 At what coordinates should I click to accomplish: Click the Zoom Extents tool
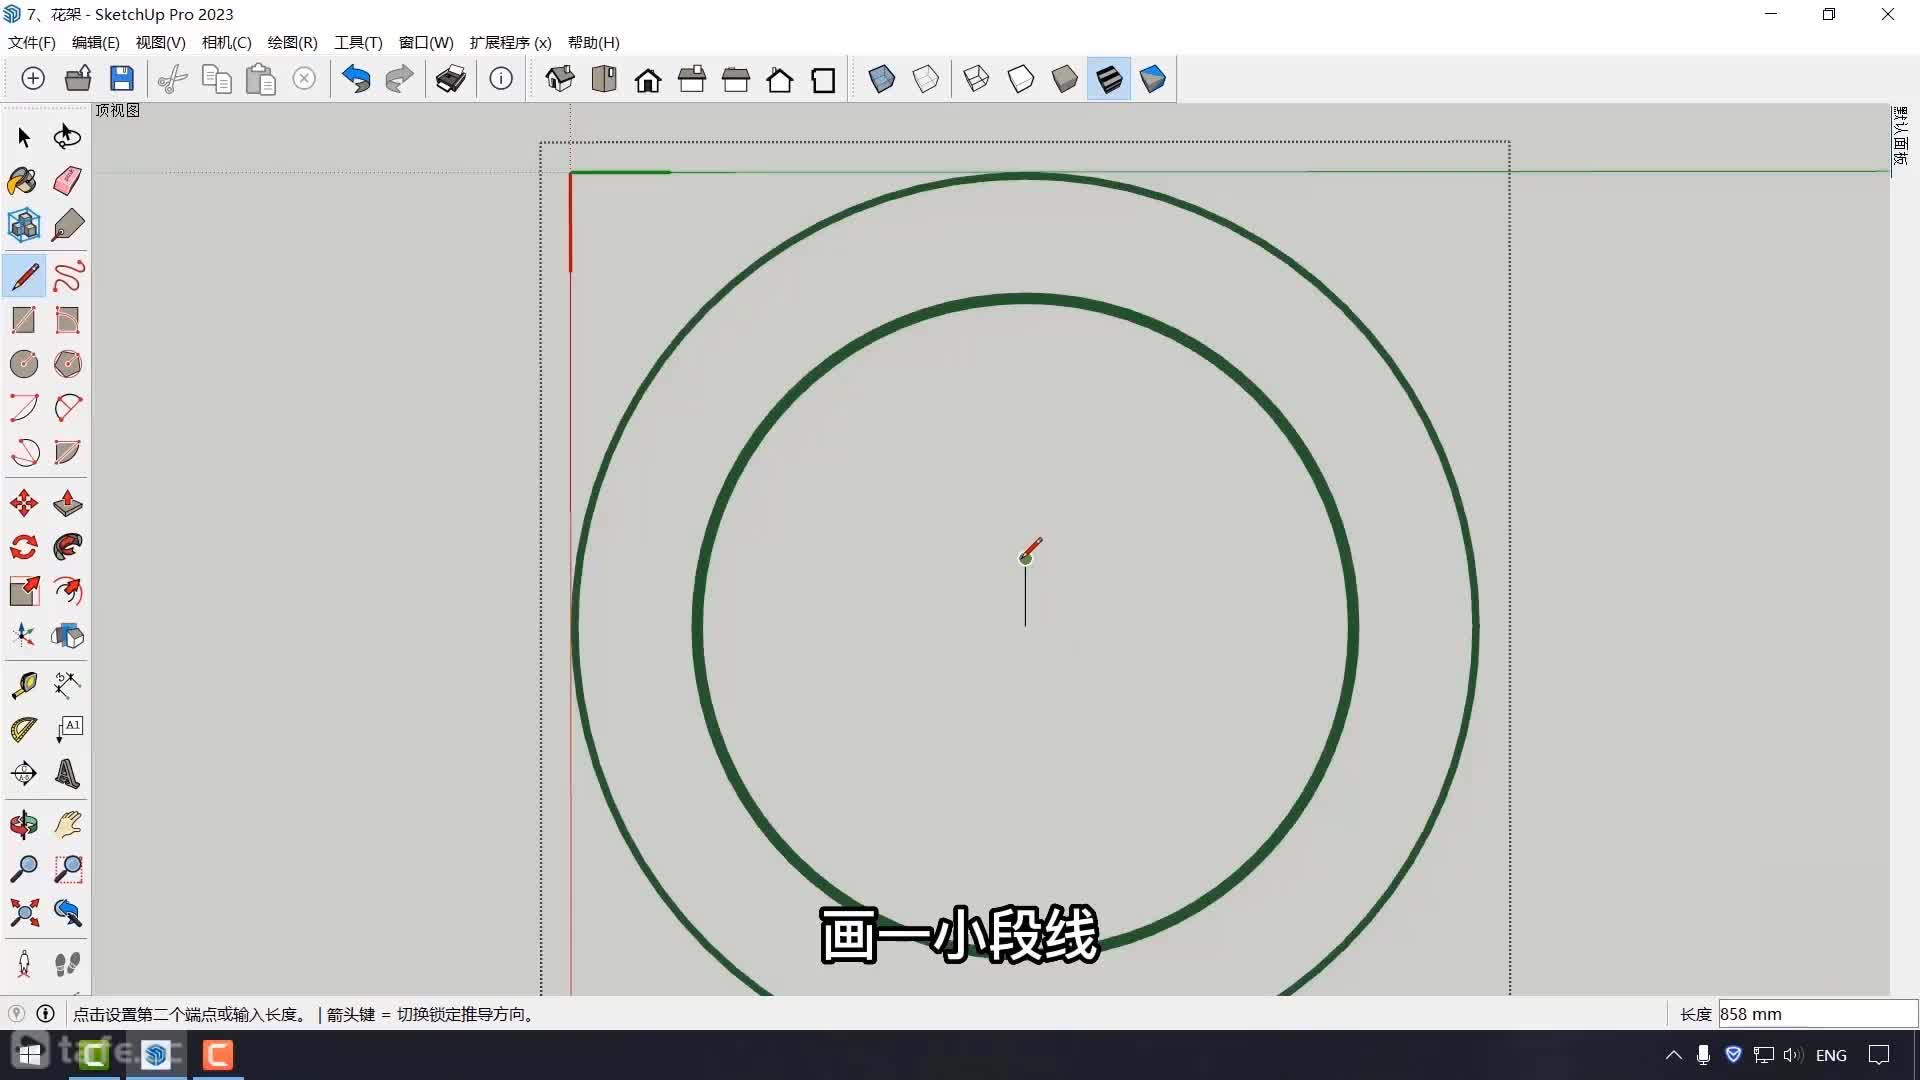click(24, 912)
